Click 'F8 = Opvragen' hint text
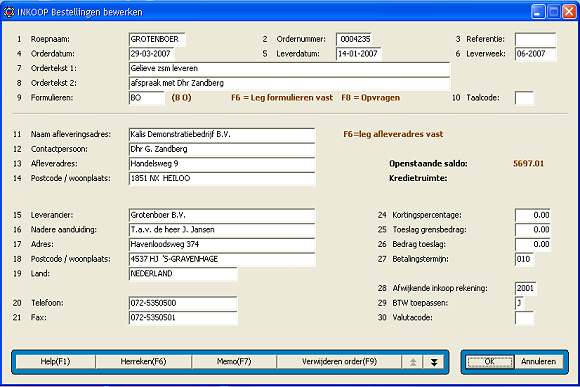The width and height of the screenshot is (580, 387). coord(371,98)
